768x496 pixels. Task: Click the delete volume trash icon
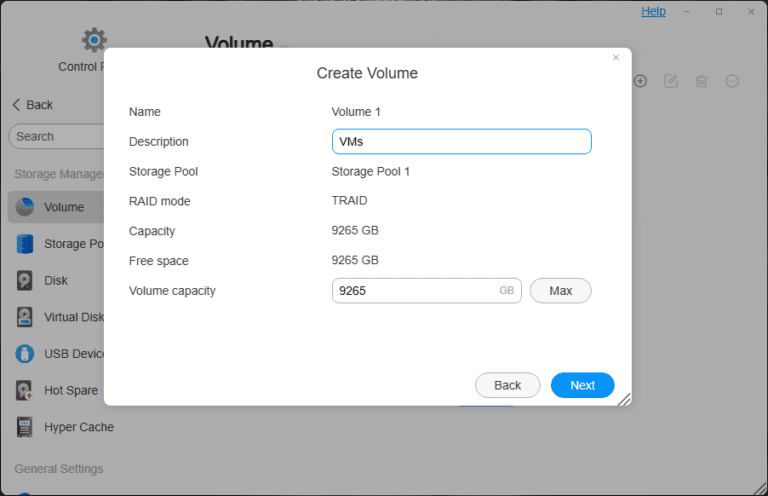[702, 81]
